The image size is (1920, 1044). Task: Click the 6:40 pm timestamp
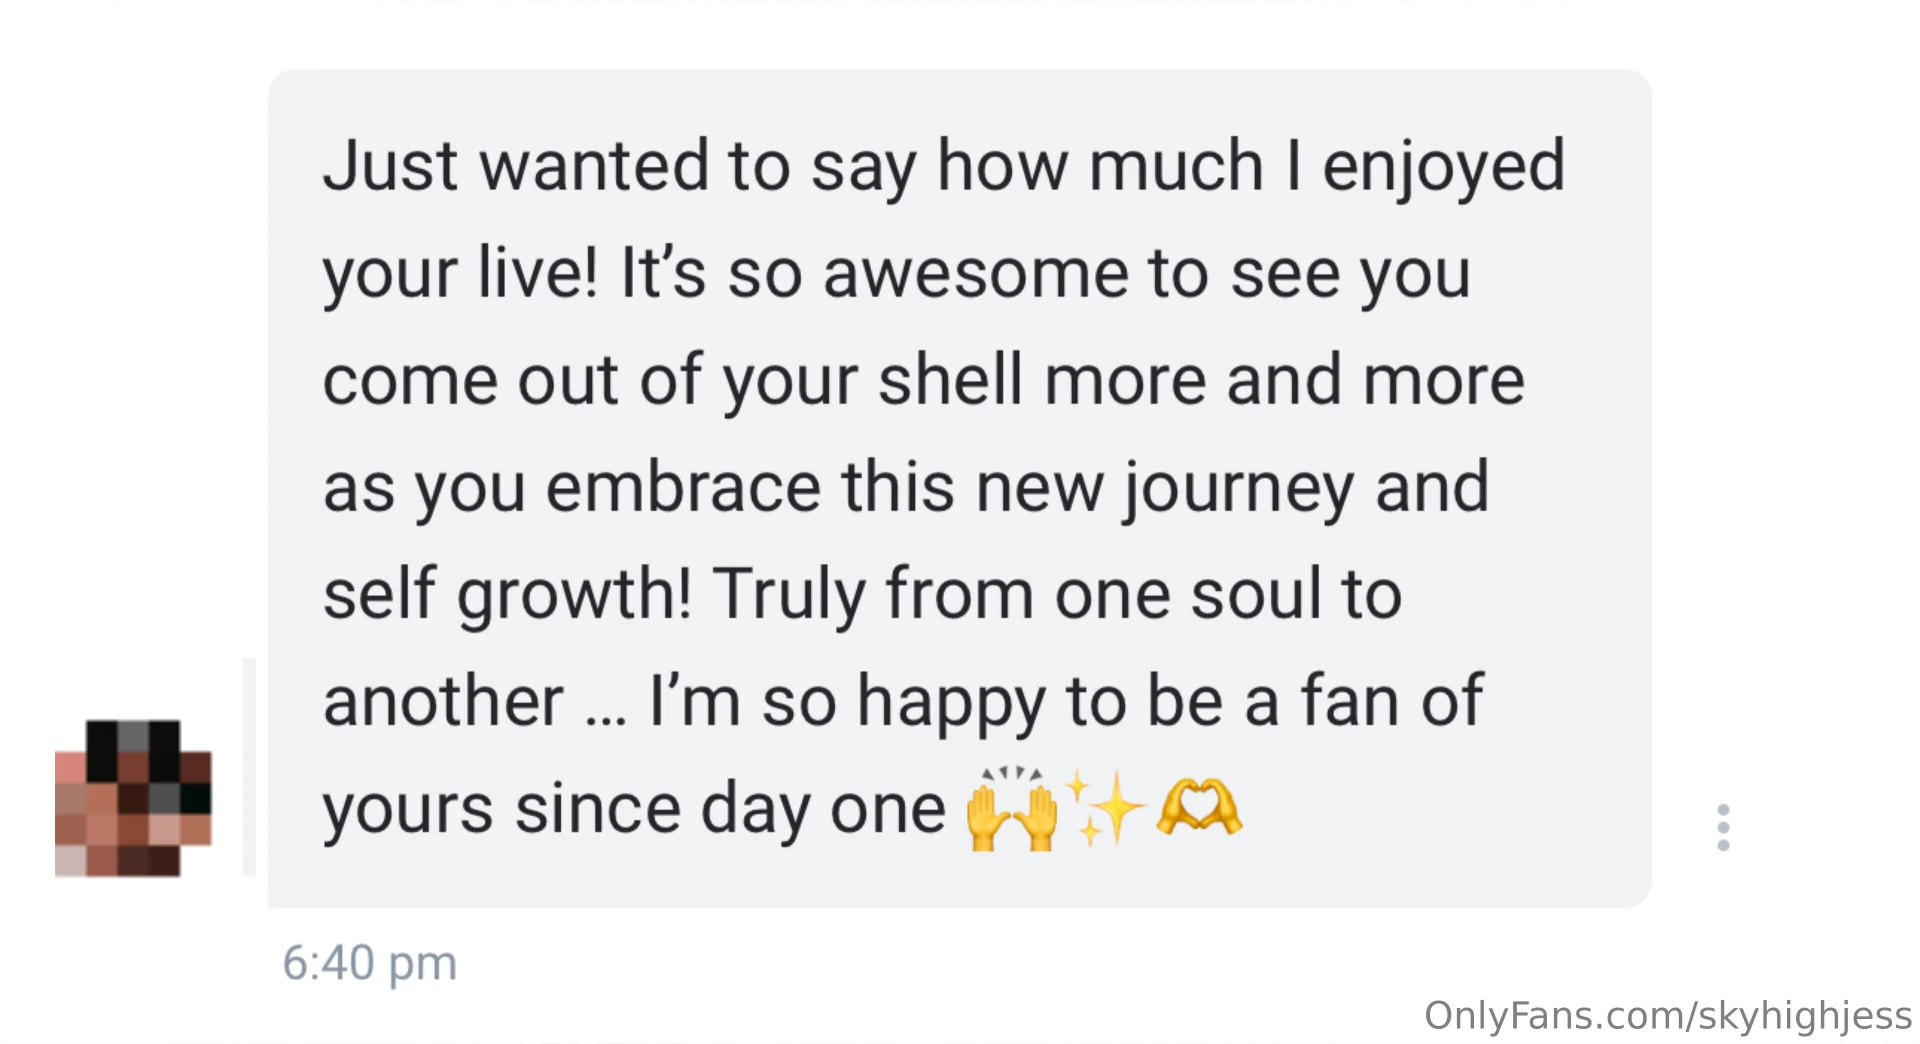tap(370, 964)
